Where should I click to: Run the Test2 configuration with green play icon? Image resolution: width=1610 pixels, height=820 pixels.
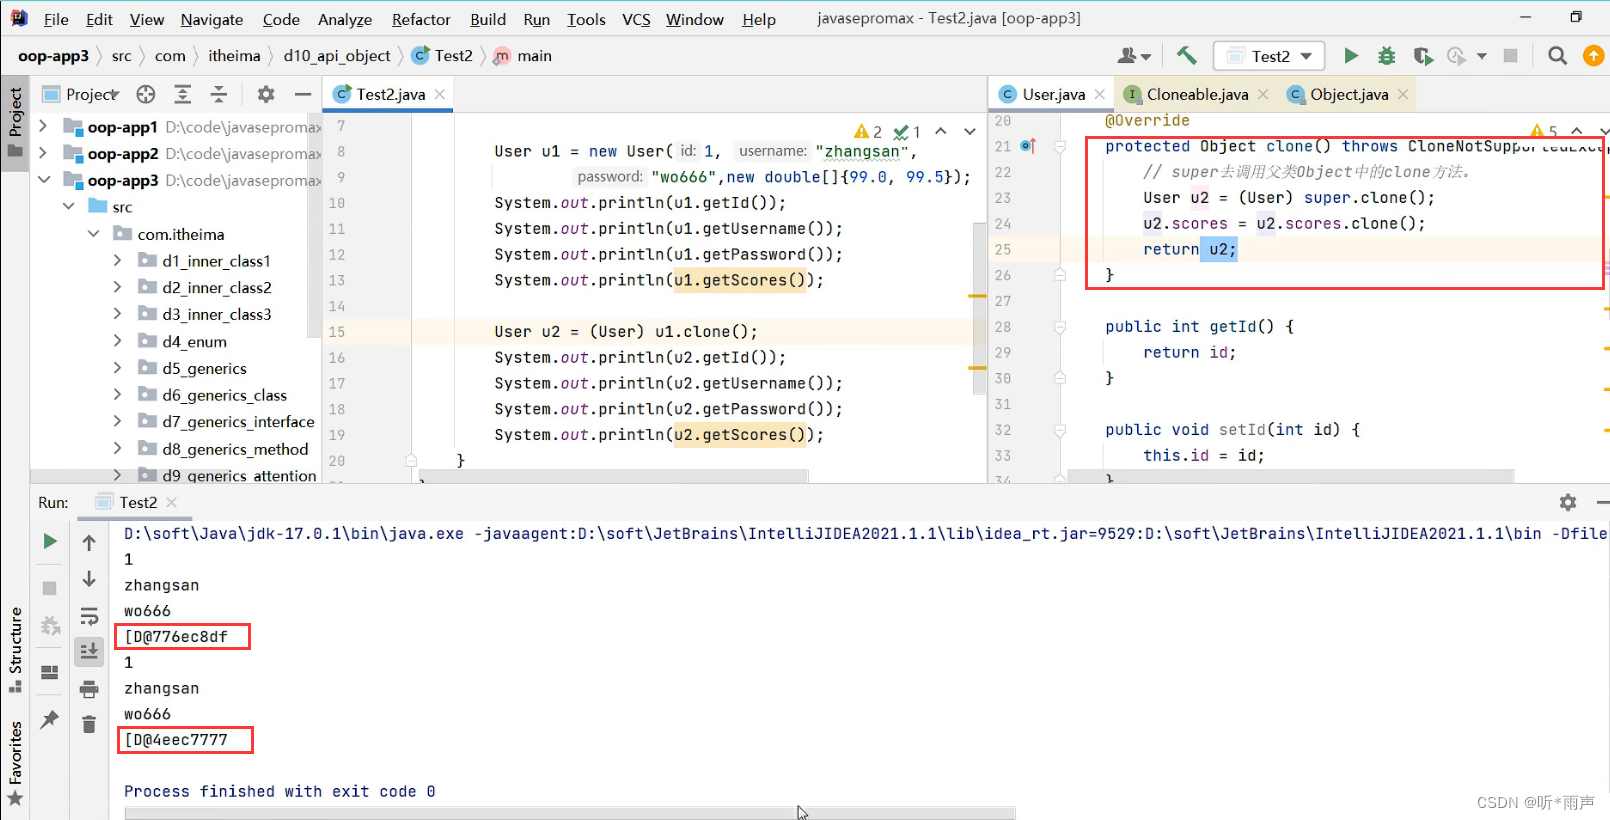click(1351, 56)
